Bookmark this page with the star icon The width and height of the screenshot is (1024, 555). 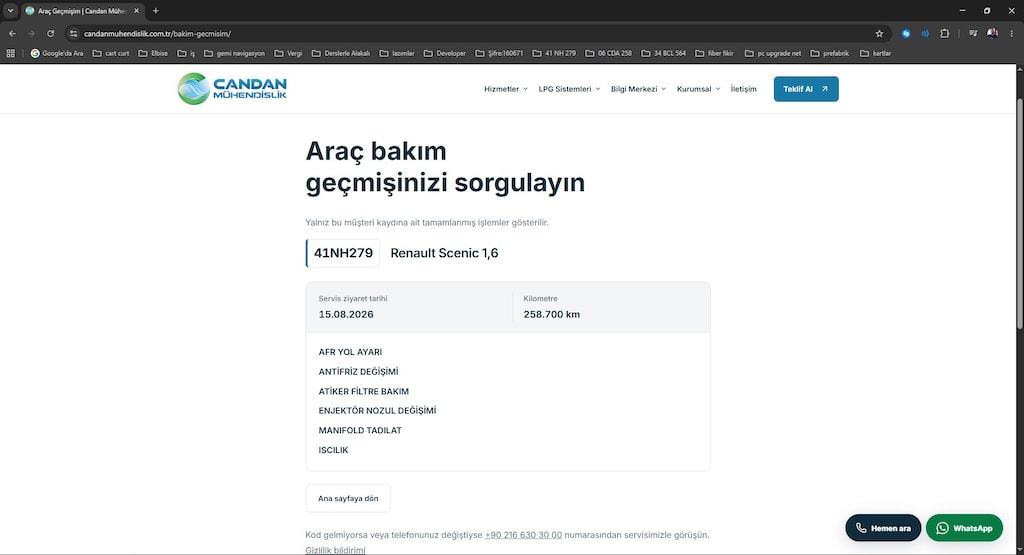tap(879, 33)
